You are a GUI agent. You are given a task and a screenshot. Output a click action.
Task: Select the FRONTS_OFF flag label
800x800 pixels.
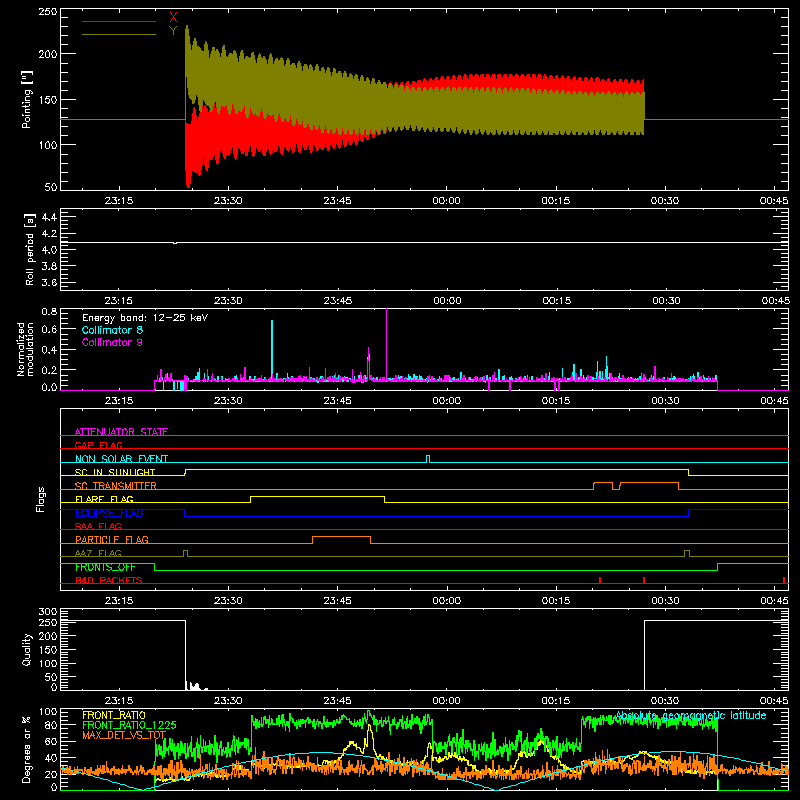pyautogui.click(x=105, y=567)
